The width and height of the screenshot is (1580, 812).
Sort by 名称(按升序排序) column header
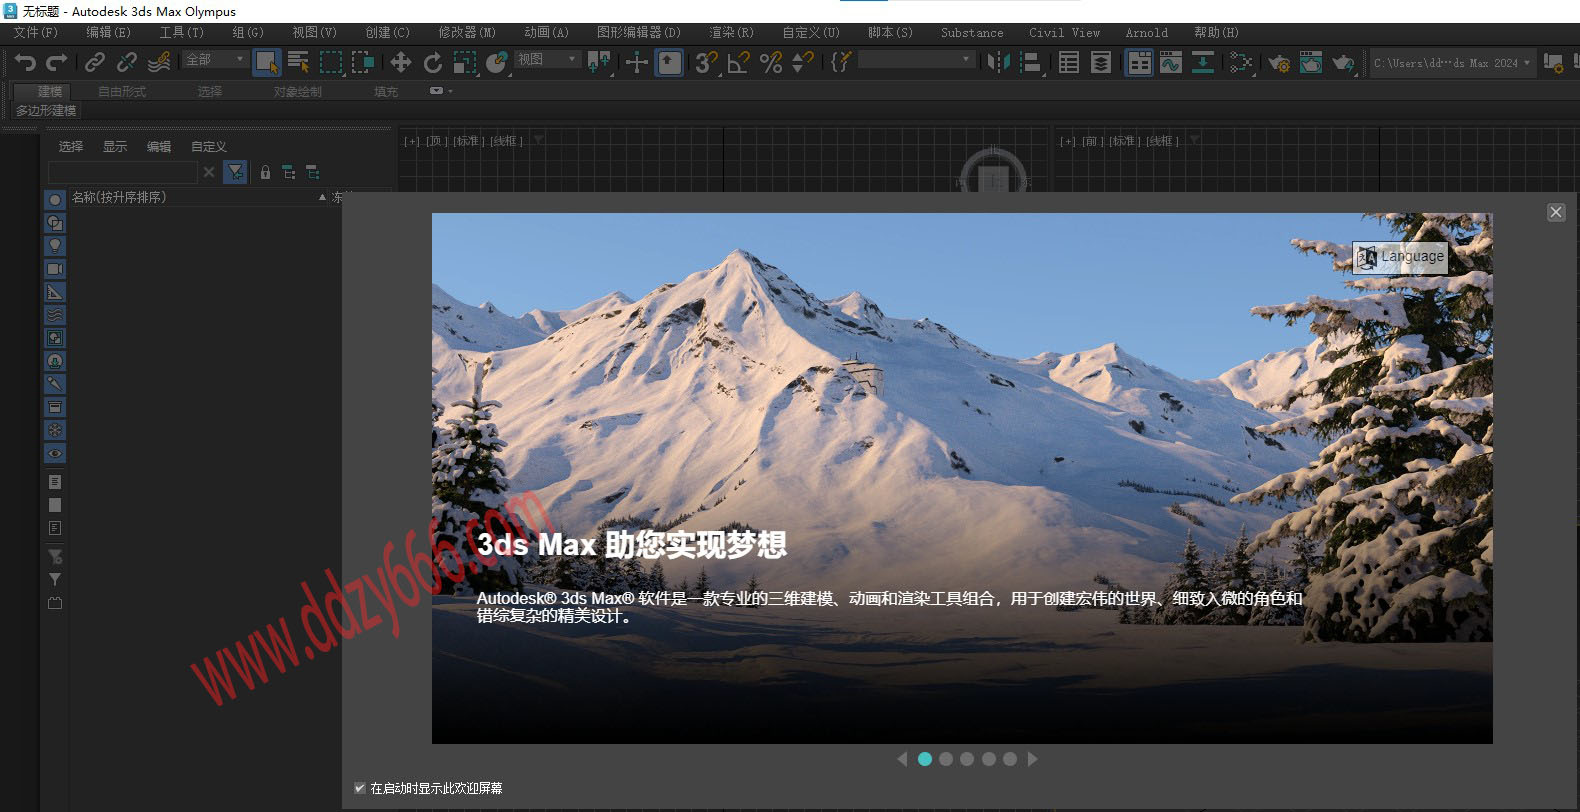click(198, 197)
